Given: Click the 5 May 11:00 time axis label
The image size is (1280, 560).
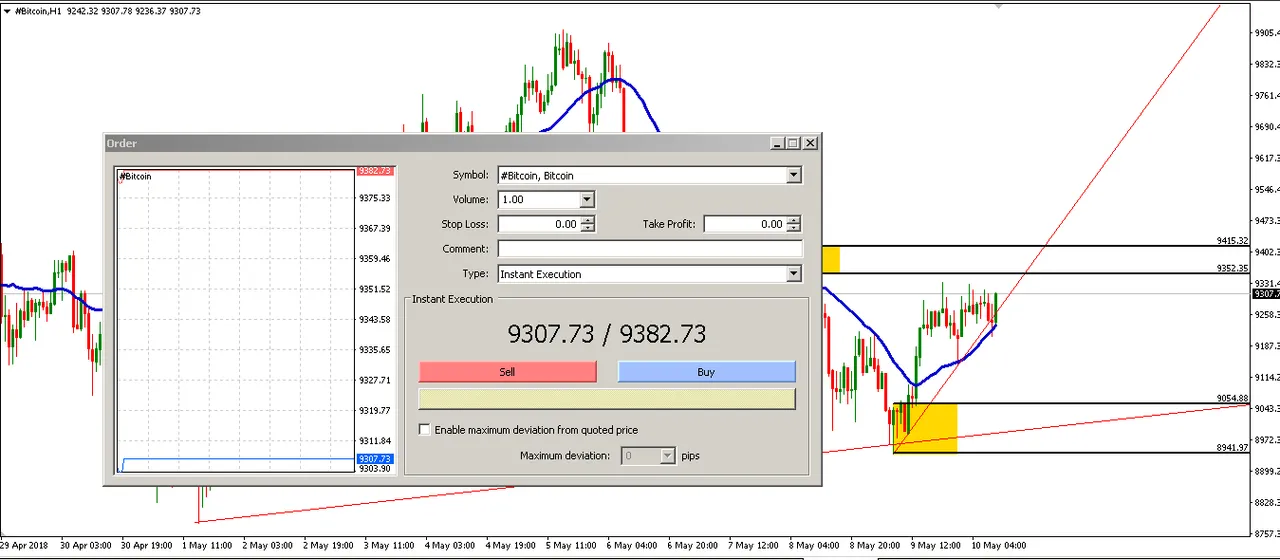Looking at the screenshot, I should (x=571, y=546).
